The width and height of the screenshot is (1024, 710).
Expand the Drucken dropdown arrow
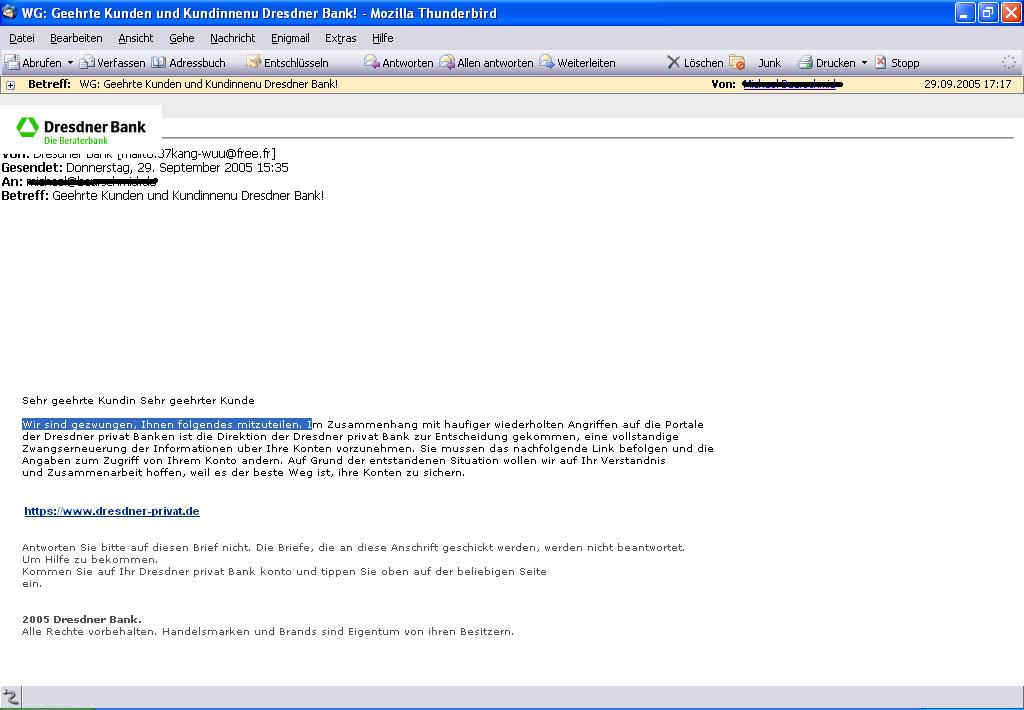[x=864, y=63]
